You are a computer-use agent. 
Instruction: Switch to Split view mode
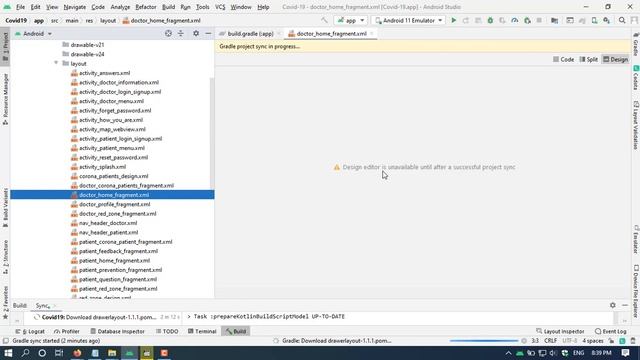pos(589,59)
